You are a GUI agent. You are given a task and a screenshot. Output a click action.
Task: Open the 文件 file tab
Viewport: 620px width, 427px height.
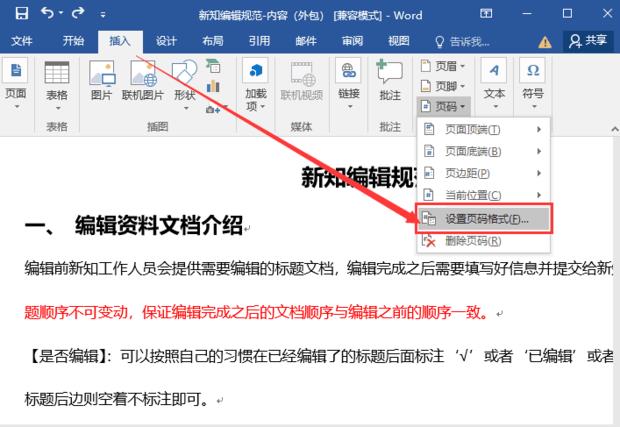click(x=21, y=41)
